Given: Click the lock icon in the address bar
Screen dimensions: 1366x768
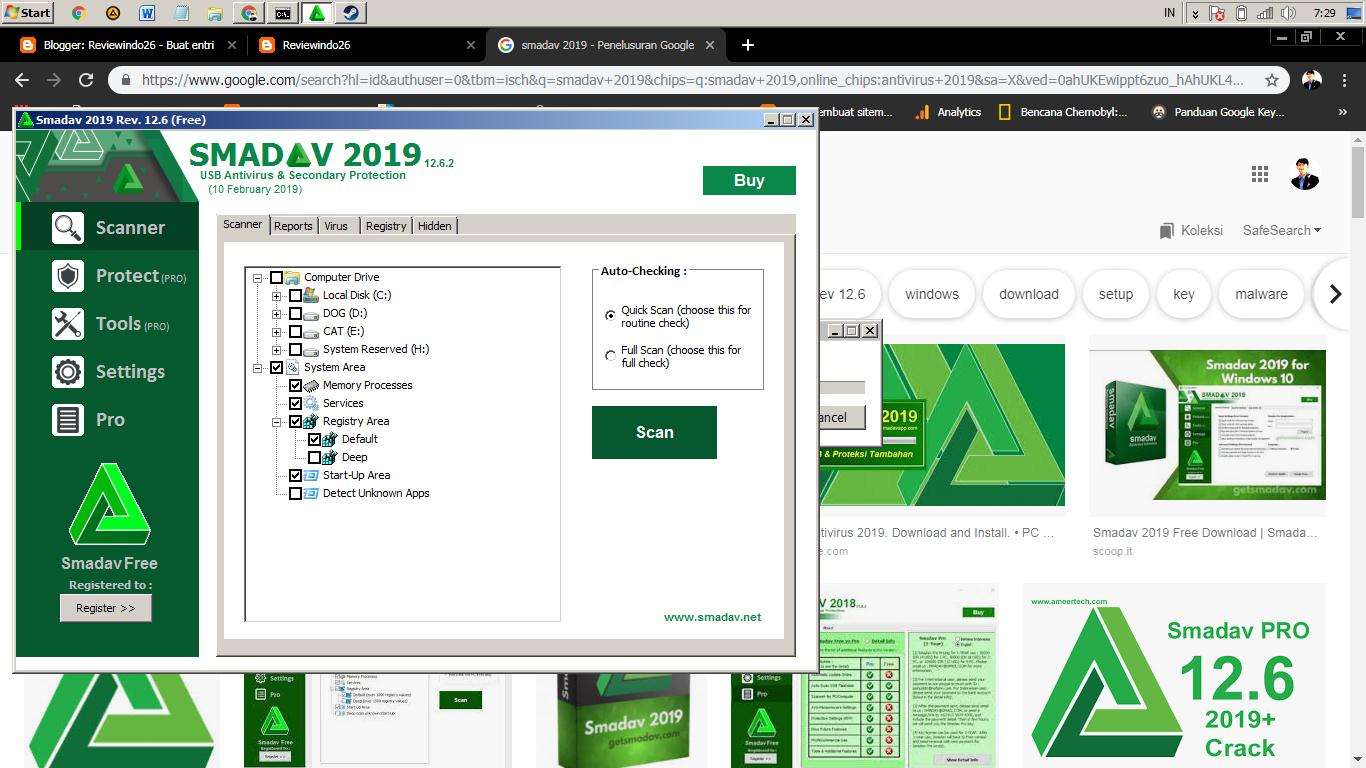Looking at the screenshot, I should [x=124, y=80].
